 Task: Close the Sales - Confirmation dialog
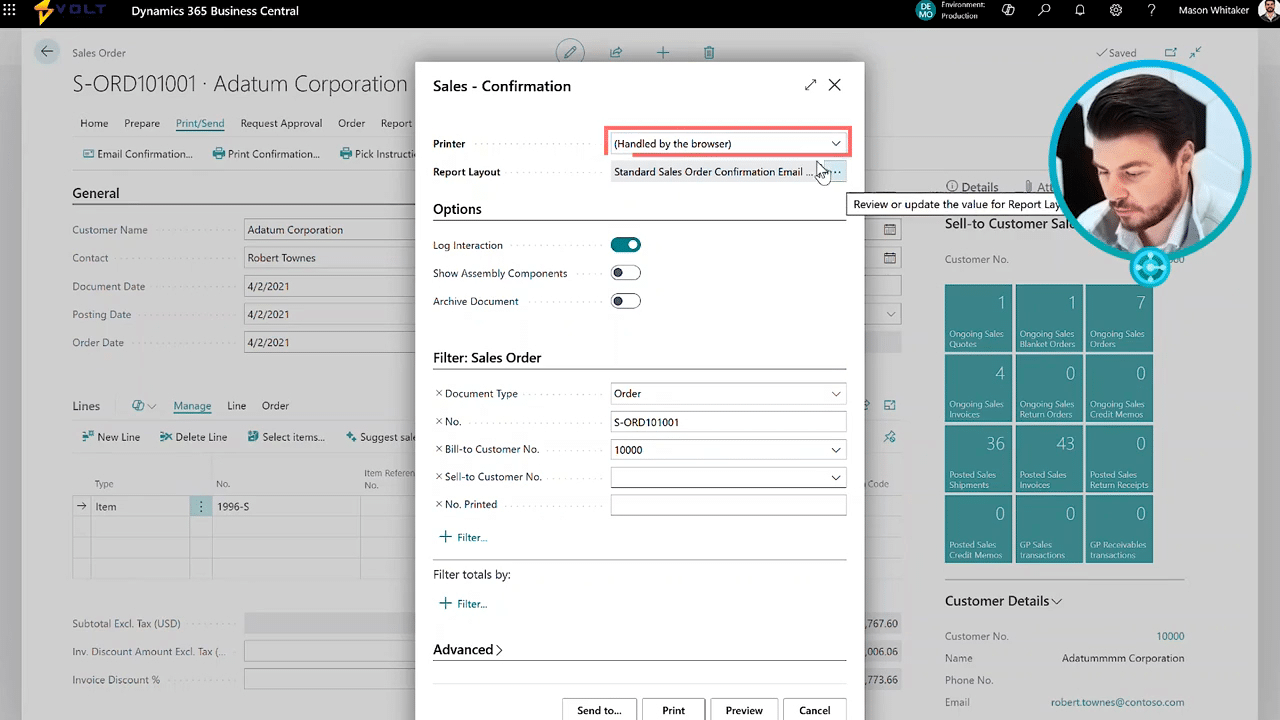click(835, 85)
